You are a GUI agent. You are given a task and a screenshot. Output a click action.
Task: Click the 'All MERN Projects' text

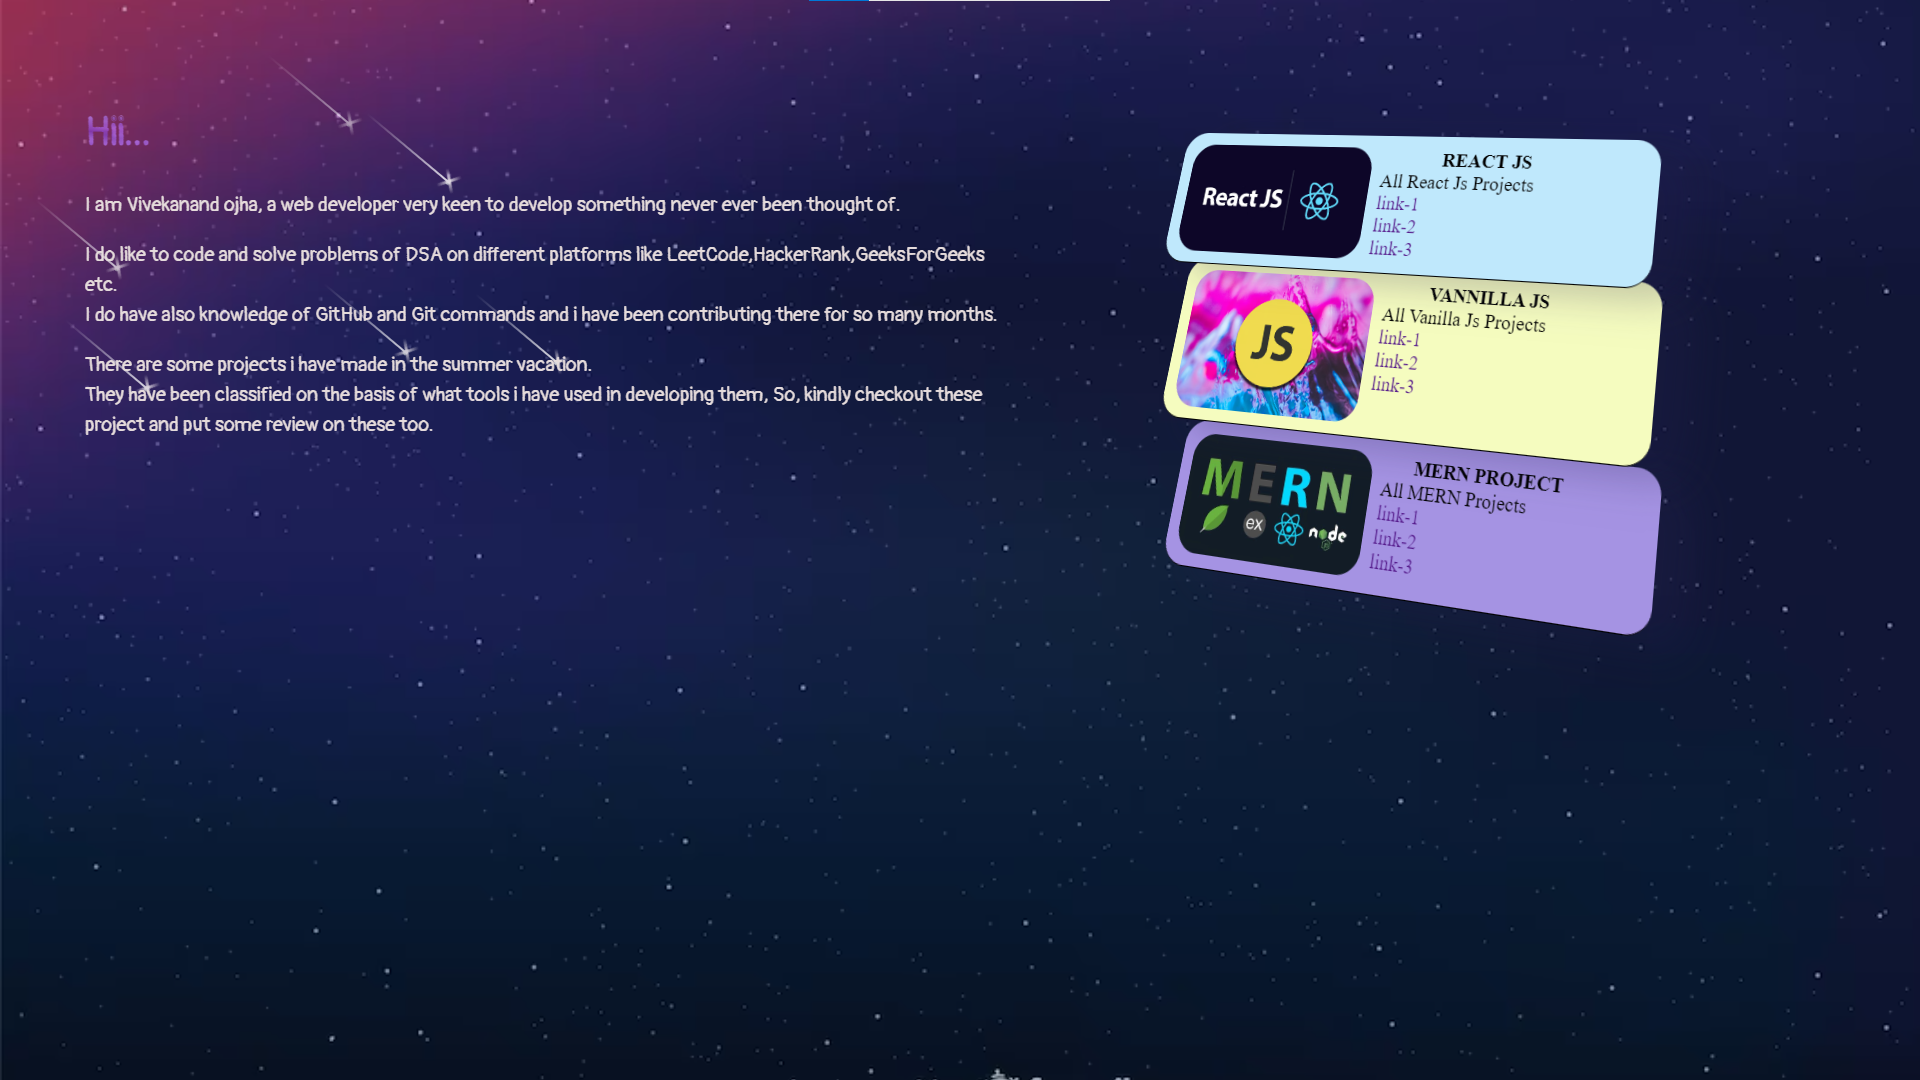[1453, 497]
